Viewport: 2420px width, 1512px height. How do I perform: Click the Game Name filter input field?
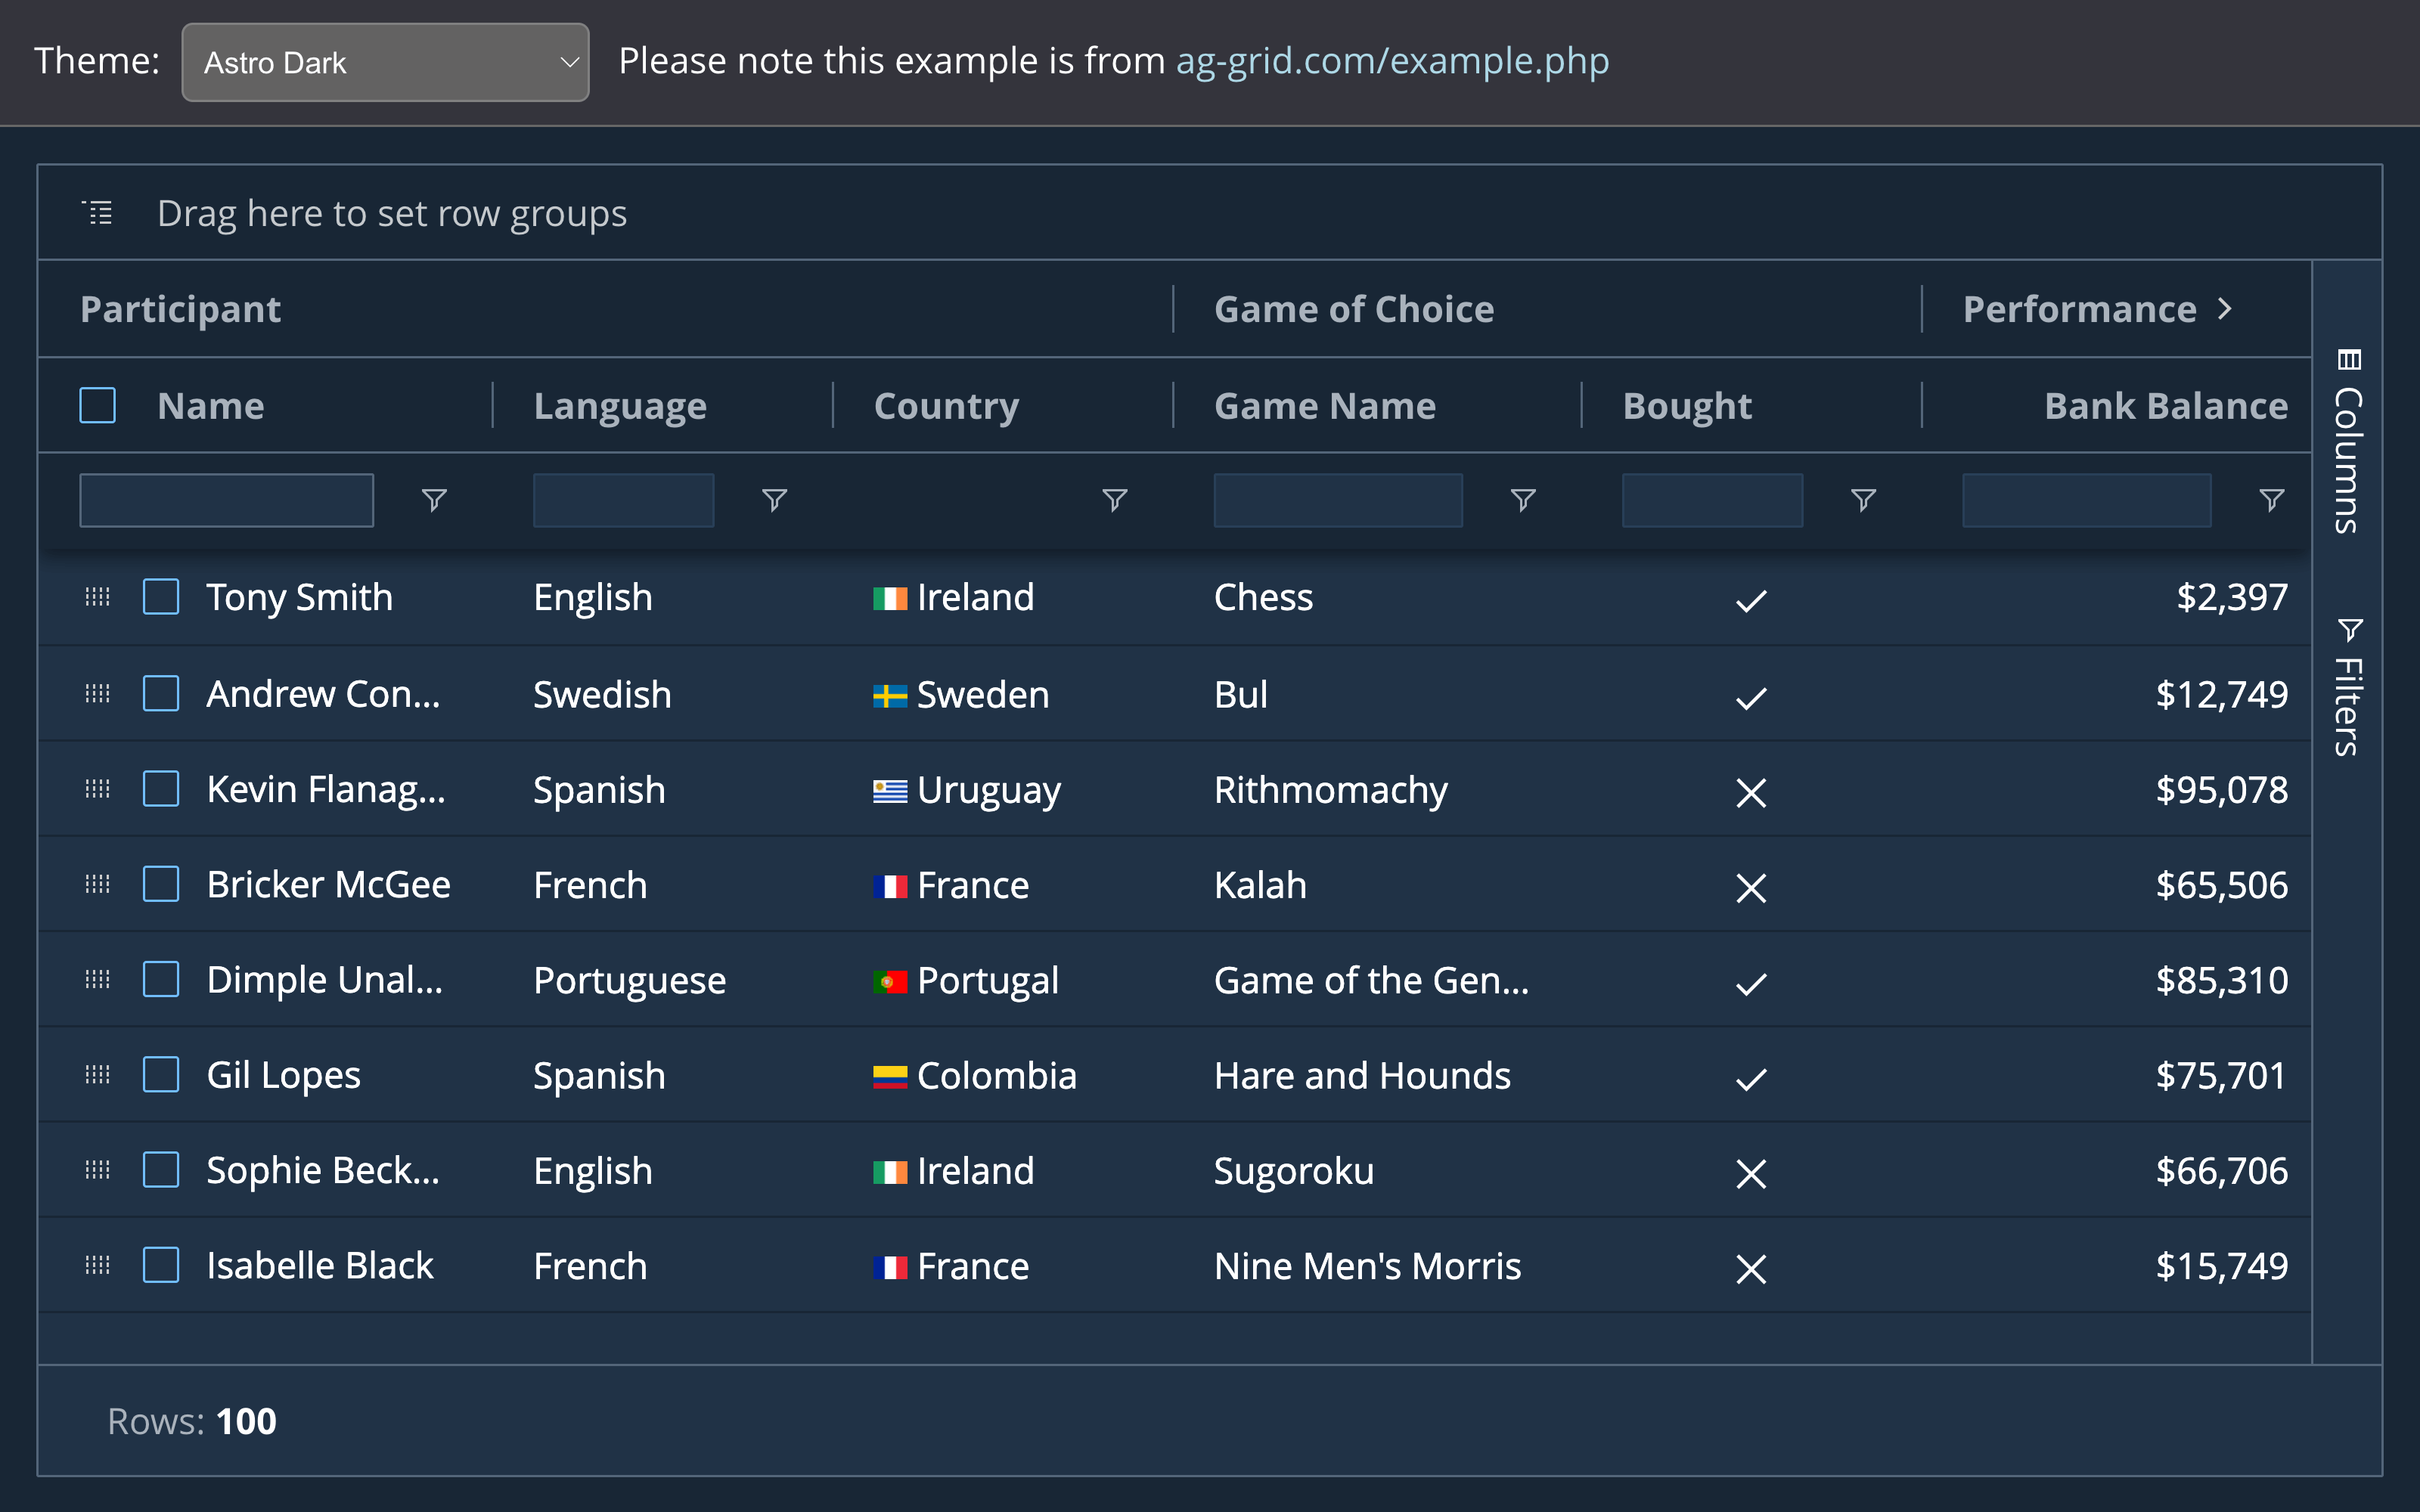point(1337,500)
